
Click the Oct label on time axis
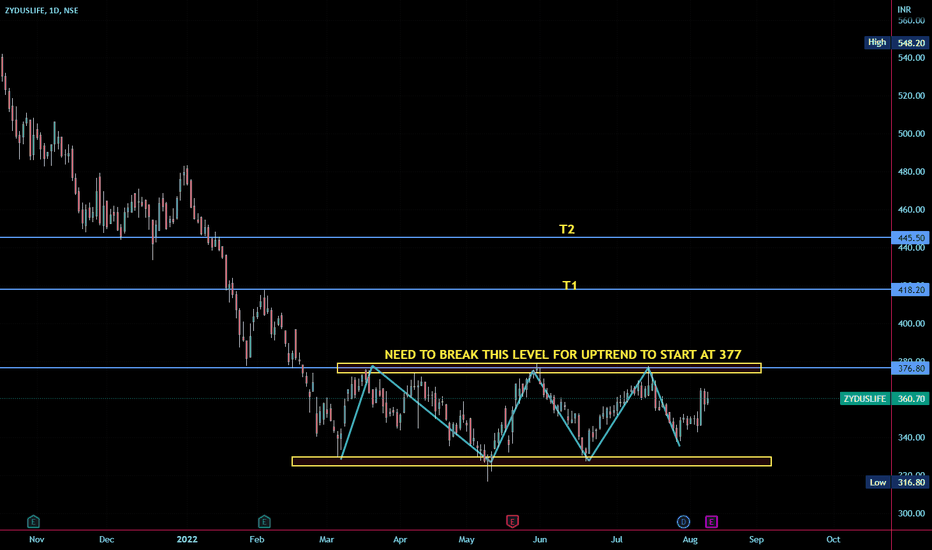[833, 540]
